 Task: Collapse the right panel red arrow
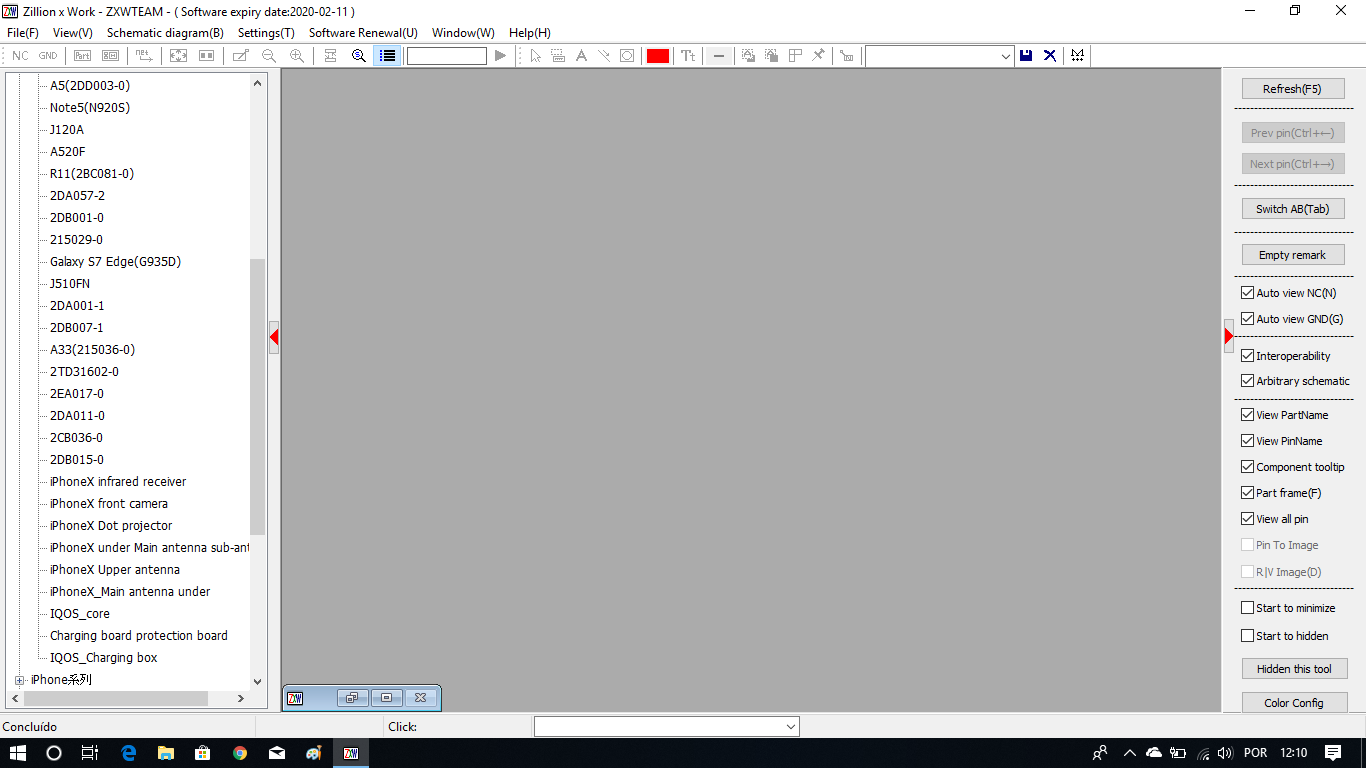click(x=1228, y=336)
